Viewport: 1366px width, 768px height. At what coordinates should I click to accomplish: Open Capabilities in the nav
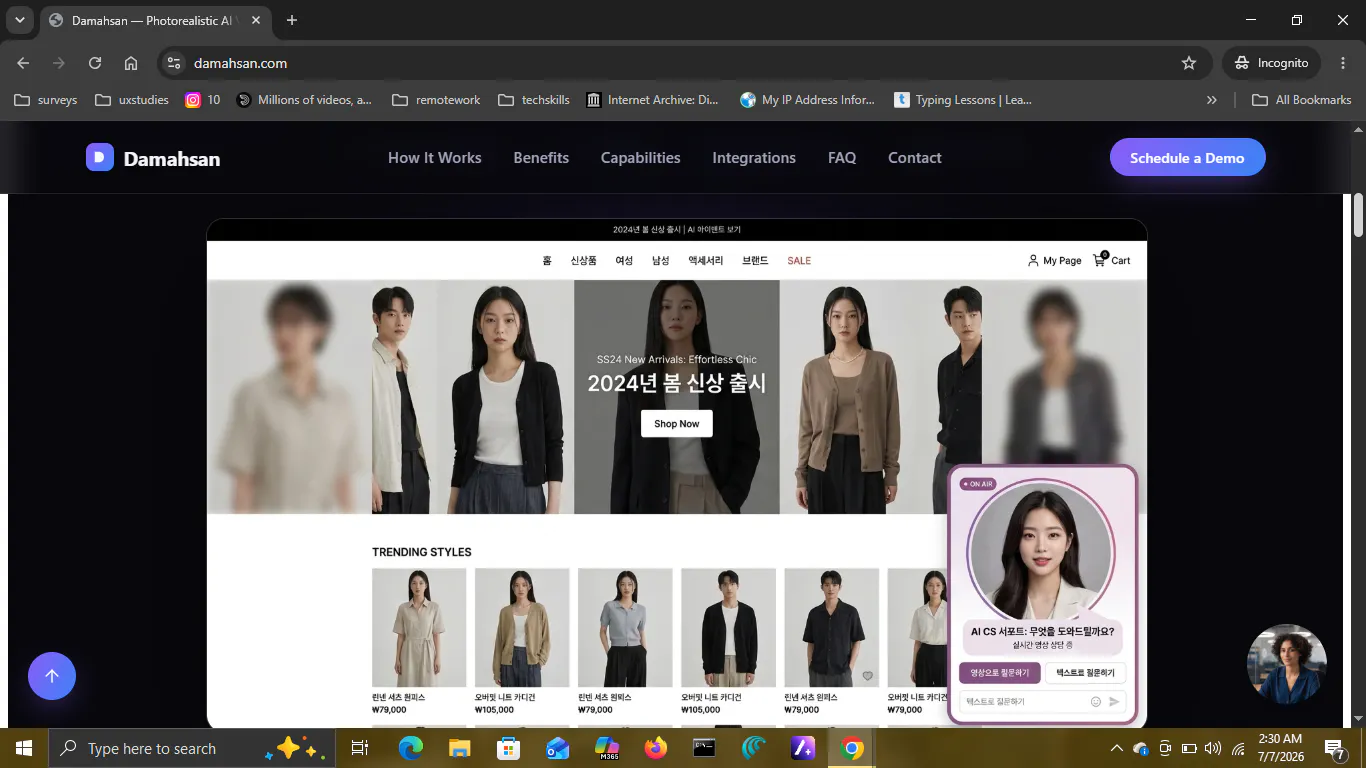(x=641, y=158)
